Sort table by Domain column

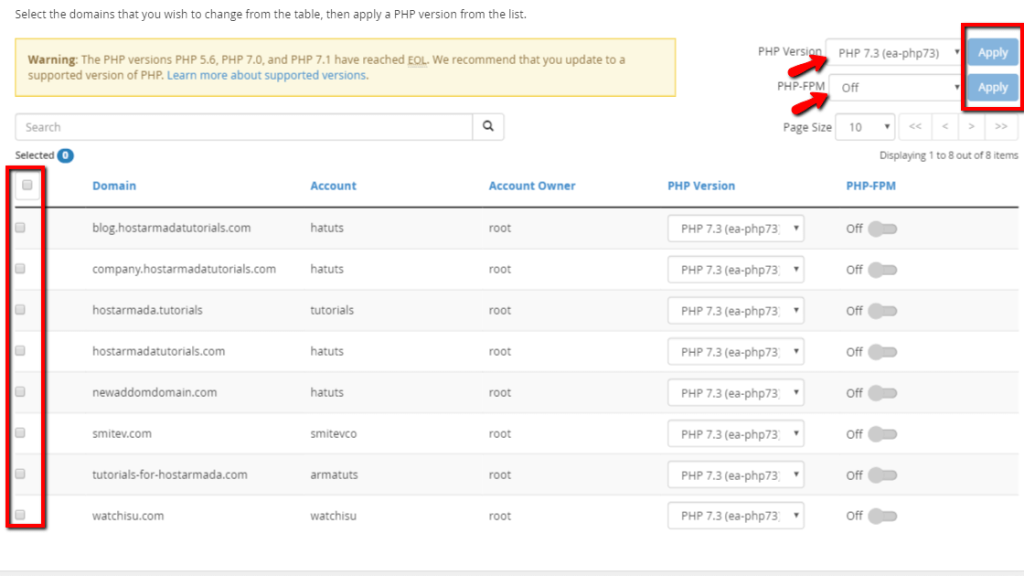(x=114, y=185)
